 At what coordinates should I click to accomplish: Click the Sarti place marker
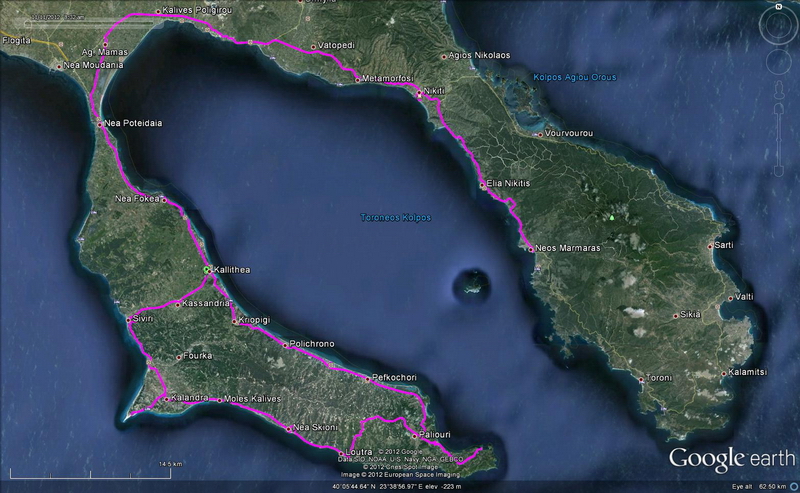pos(710,246)
